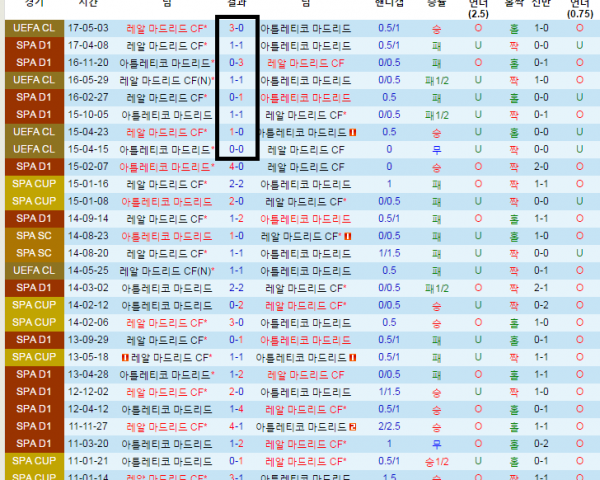Click odd/even value 홀 in the 16-02-27 row
The width and height of the screenshot is (600, 480).
pyautogui.click(x=514, y=98)
